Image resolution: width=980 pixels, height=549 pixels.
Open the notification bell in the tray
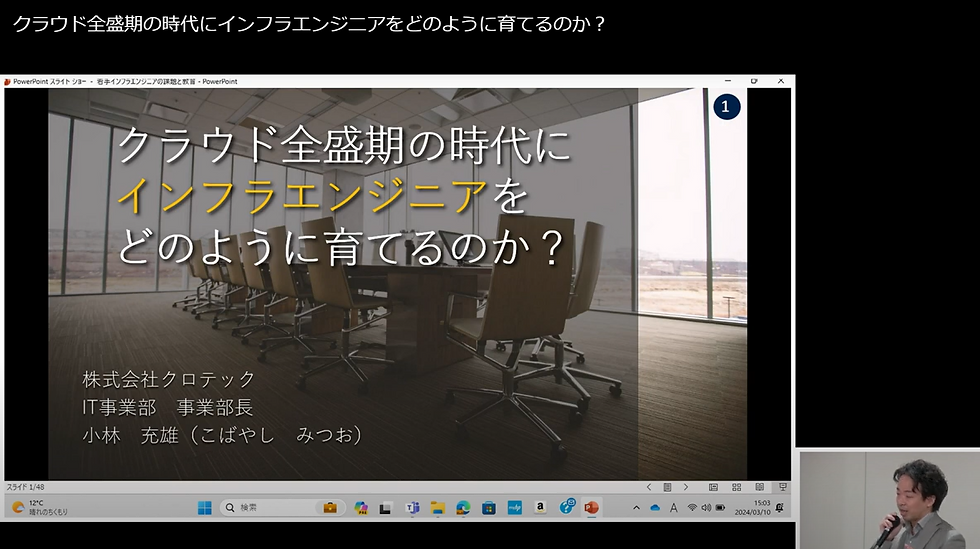click(x=779, y=508)
